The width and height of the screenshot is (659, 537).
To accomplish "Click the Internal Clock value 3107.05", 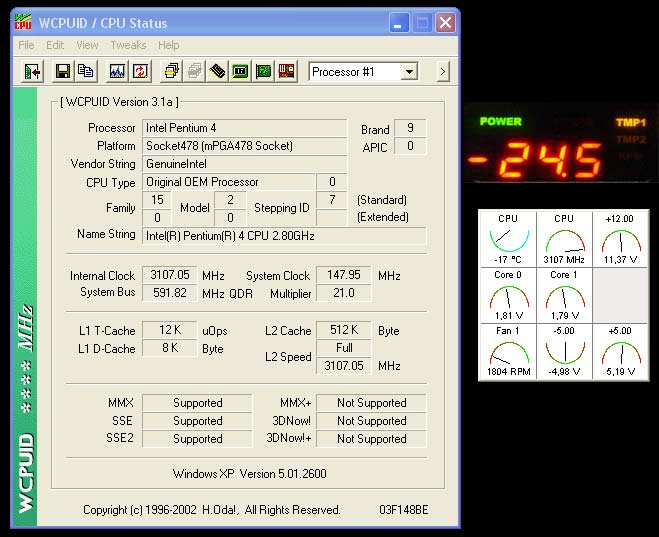I will [170, 275].
